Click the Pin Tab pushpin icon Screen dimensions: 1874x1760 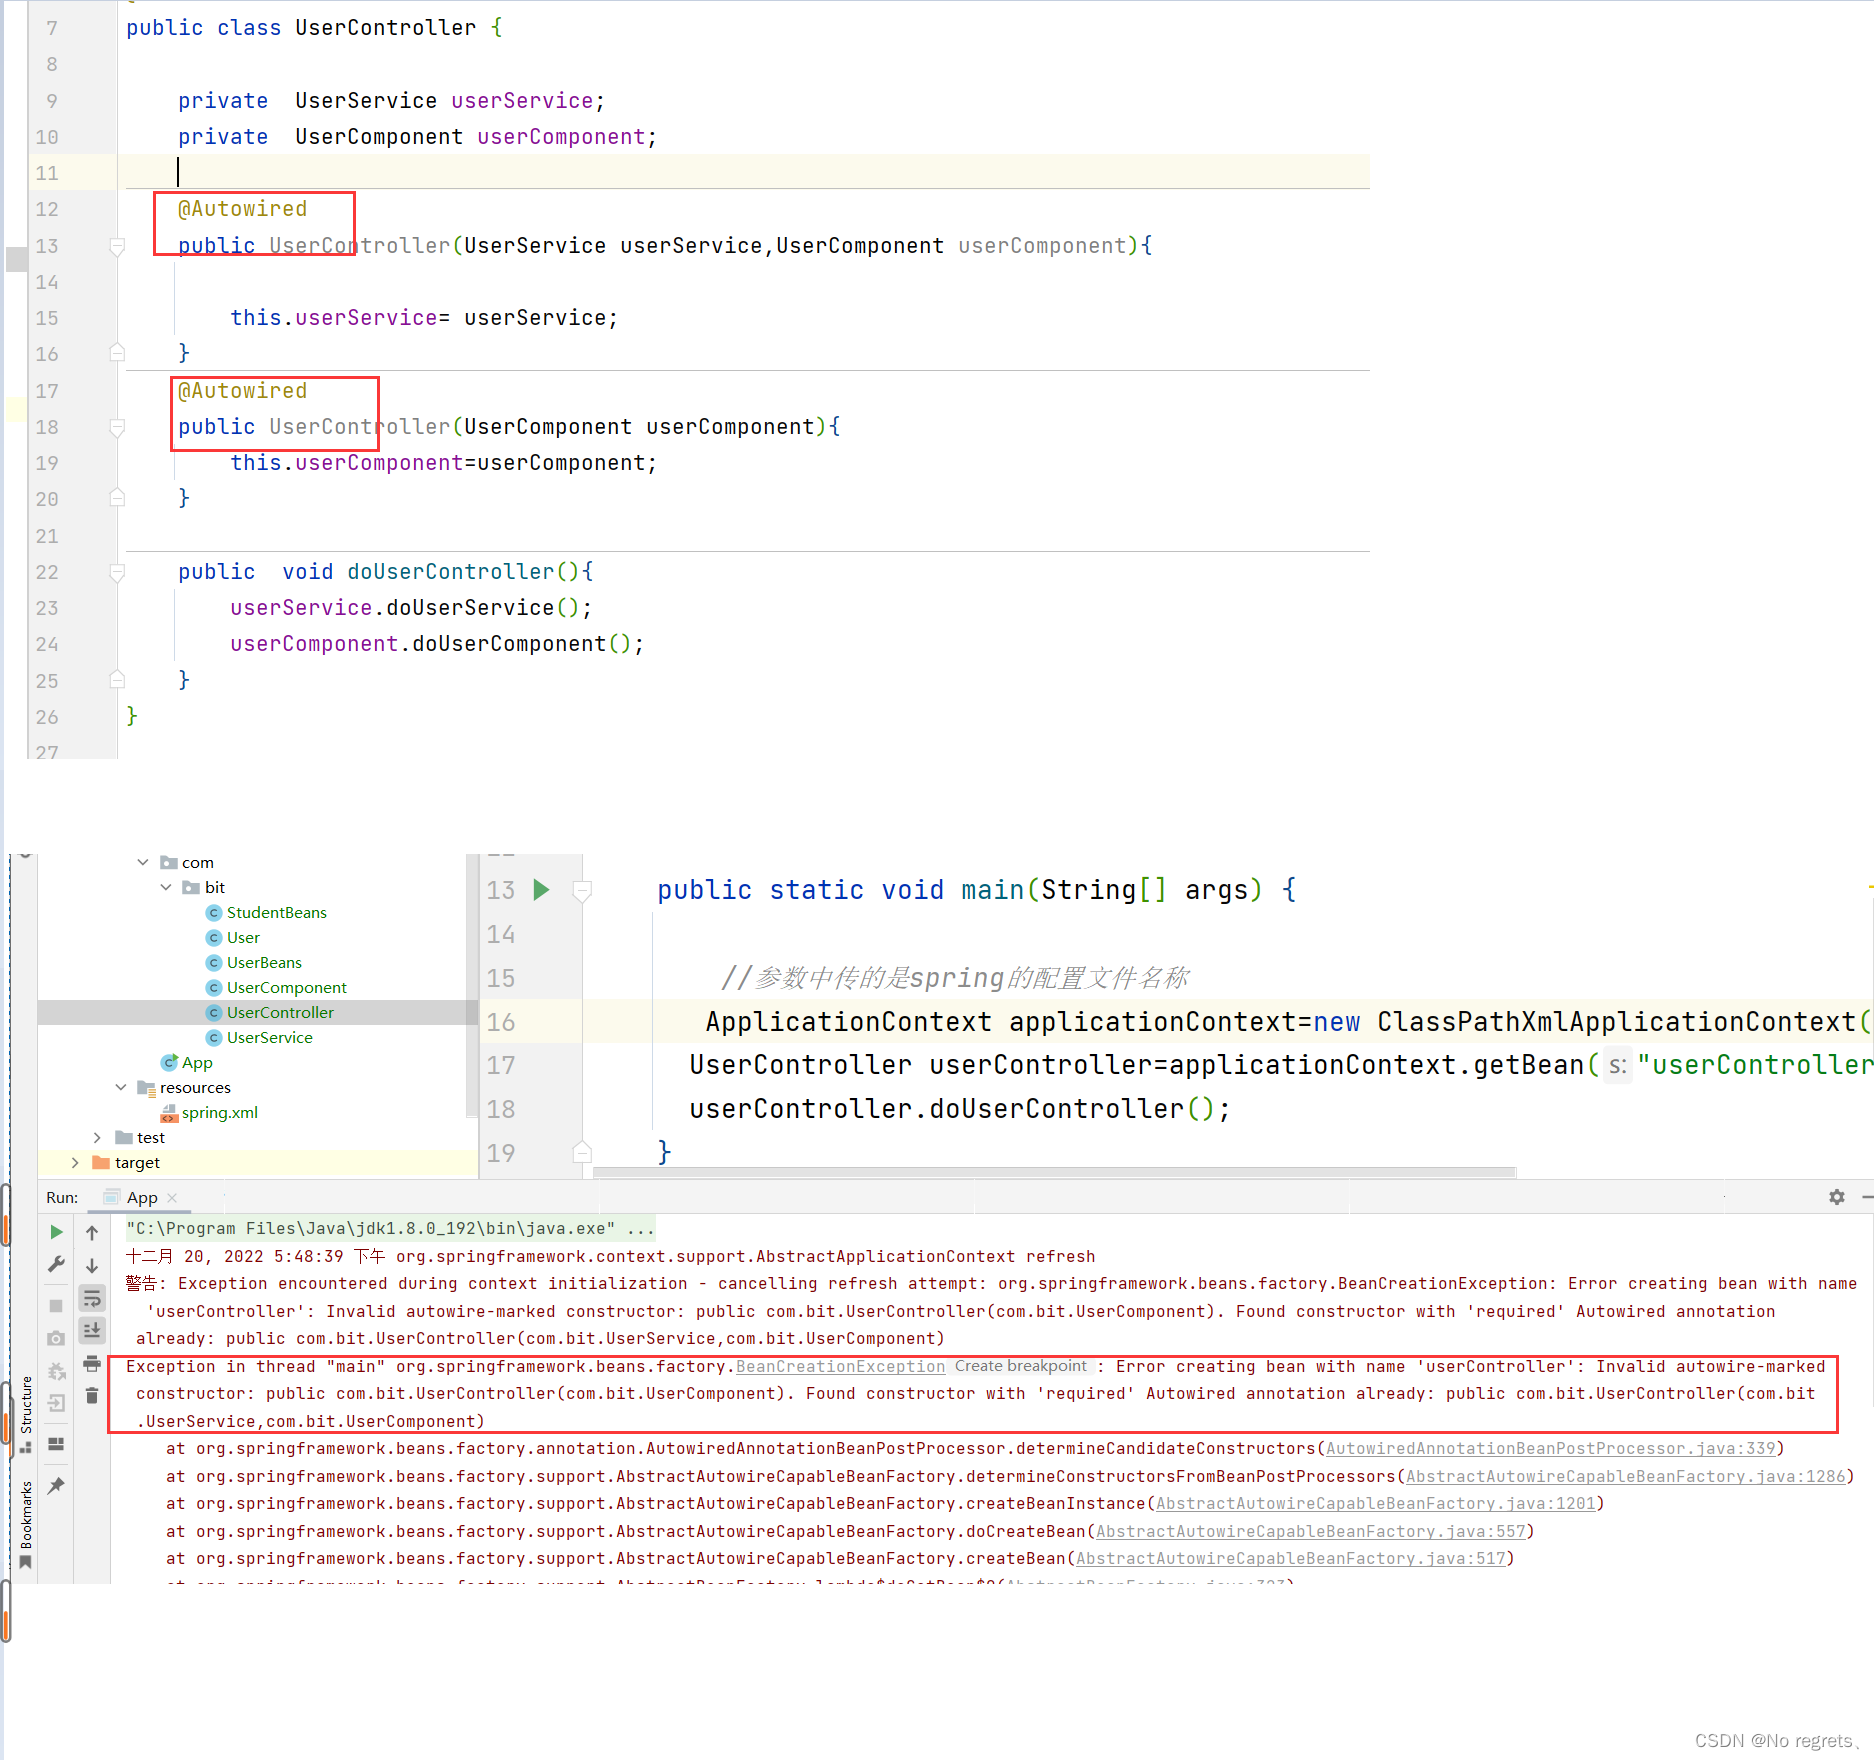[x=56, y=1485]
